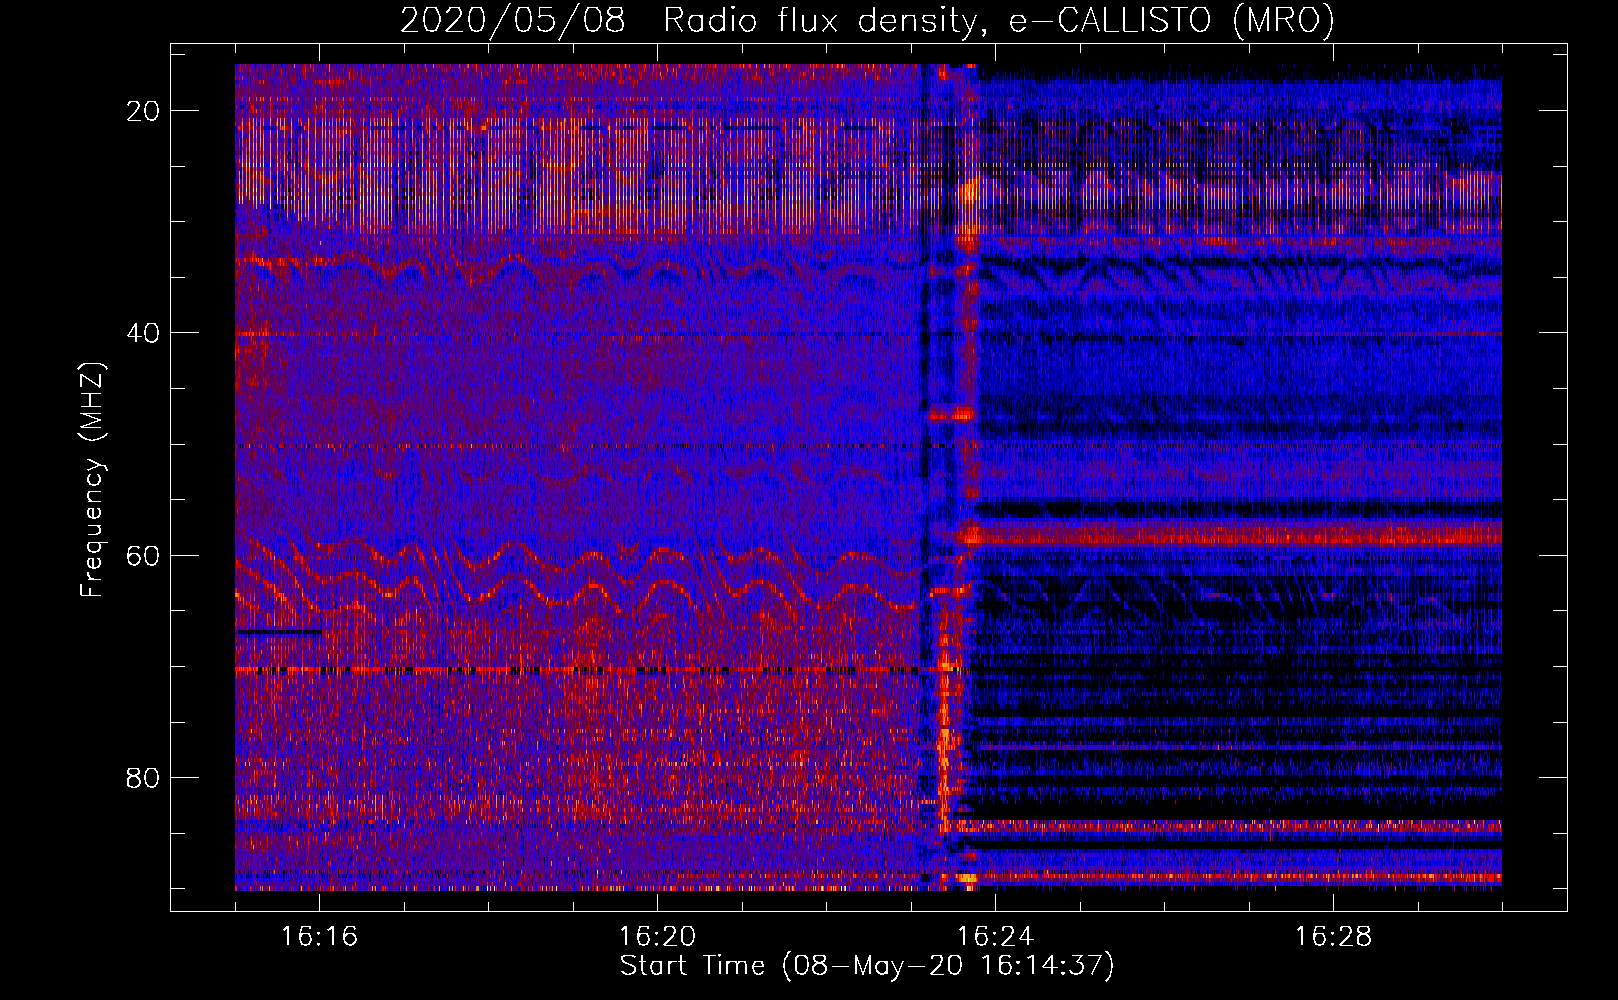Click the plot title '2020/05/08 Radio flux density'
1618x1000 pixels.
tap(867, 21)
